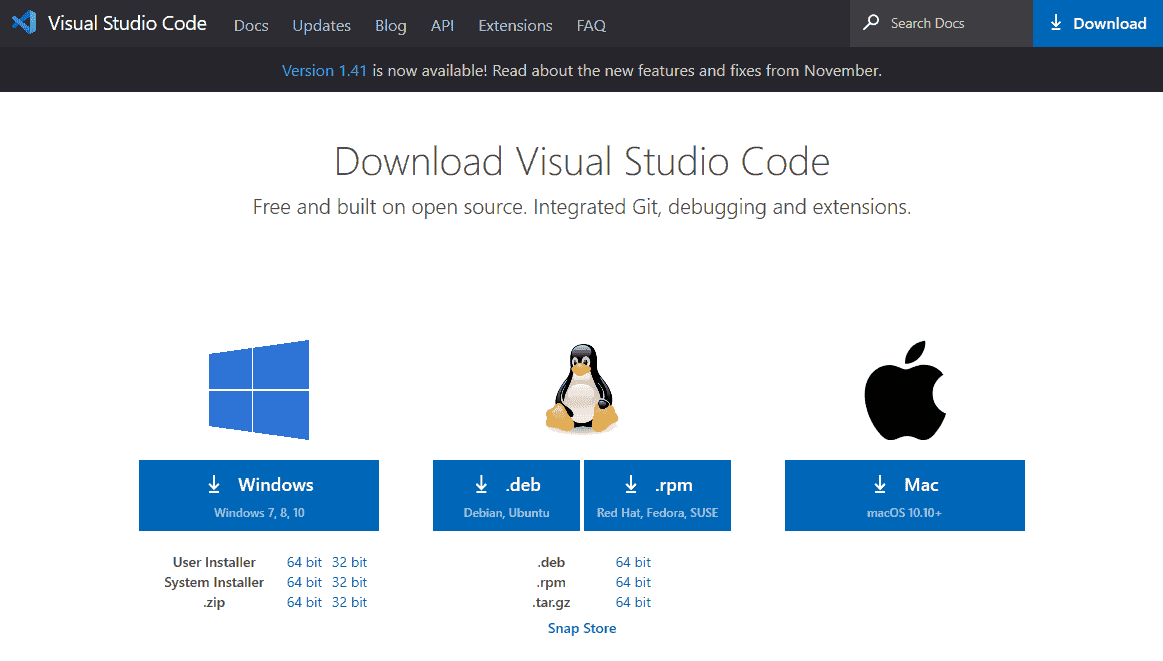Image resolution: width=1163 pixels, height=661 pixels.
Task: Download the Windows .zip 64 bit
Action: (305, 602)
